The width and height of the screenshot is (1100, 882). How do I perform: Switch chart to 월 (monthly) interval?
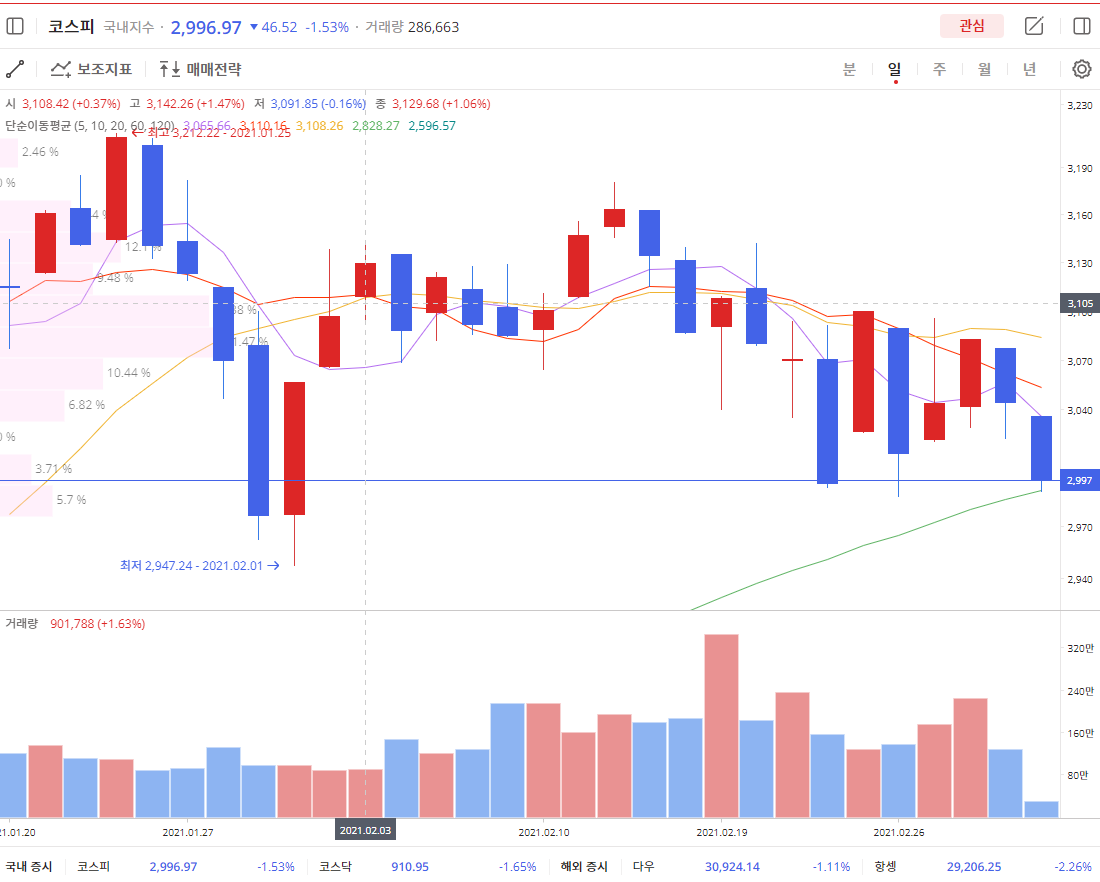pyautogui.click(x=984, y=69)
